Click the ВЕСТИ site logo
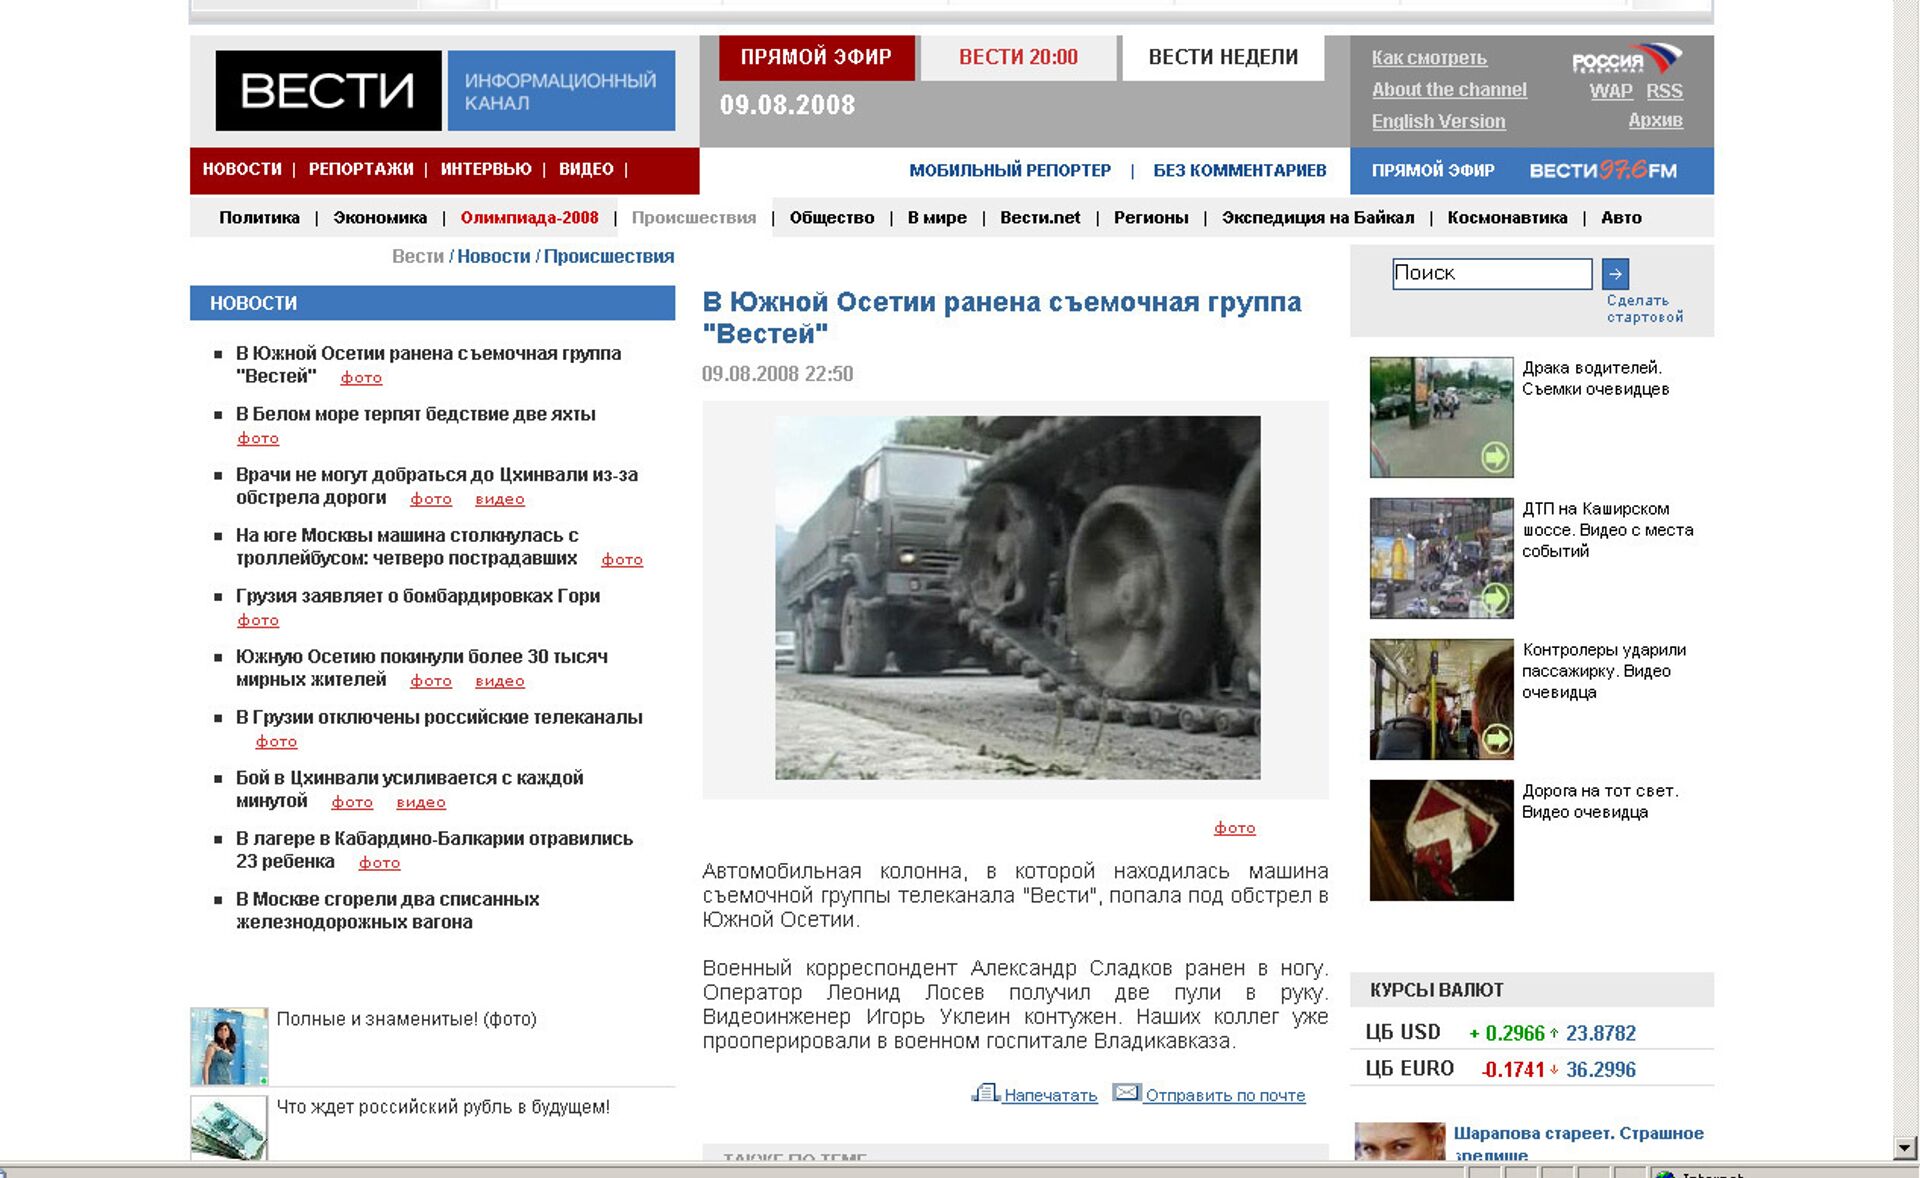The height and width of the screenshot is (1178, 1920). [x=330, y=90]
